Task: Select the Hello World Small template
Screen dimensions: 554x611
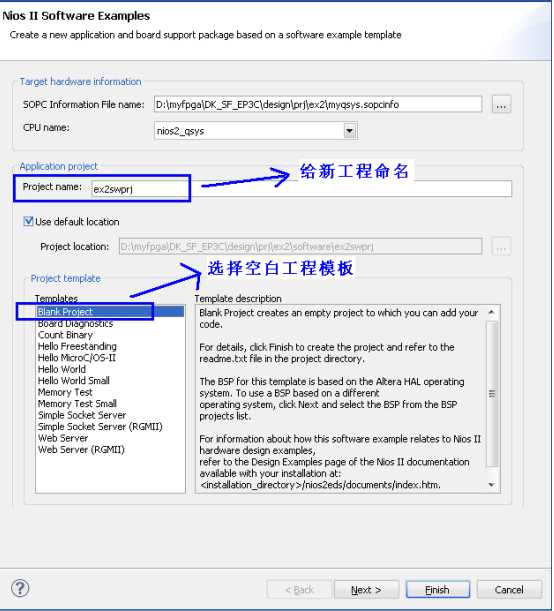Action: [74, 381]
